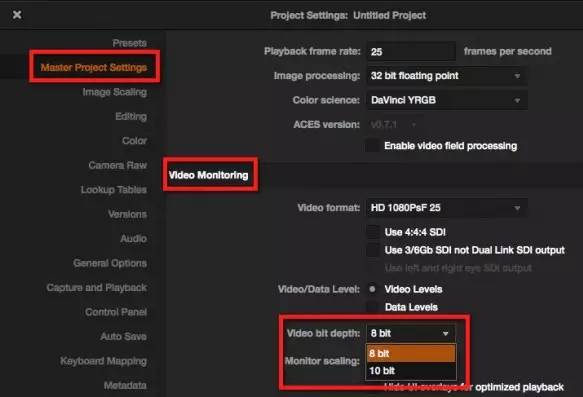This screenshot has height=397, width=583.
Task: Click the Playback frame rate field
Action: coord(411,52)
